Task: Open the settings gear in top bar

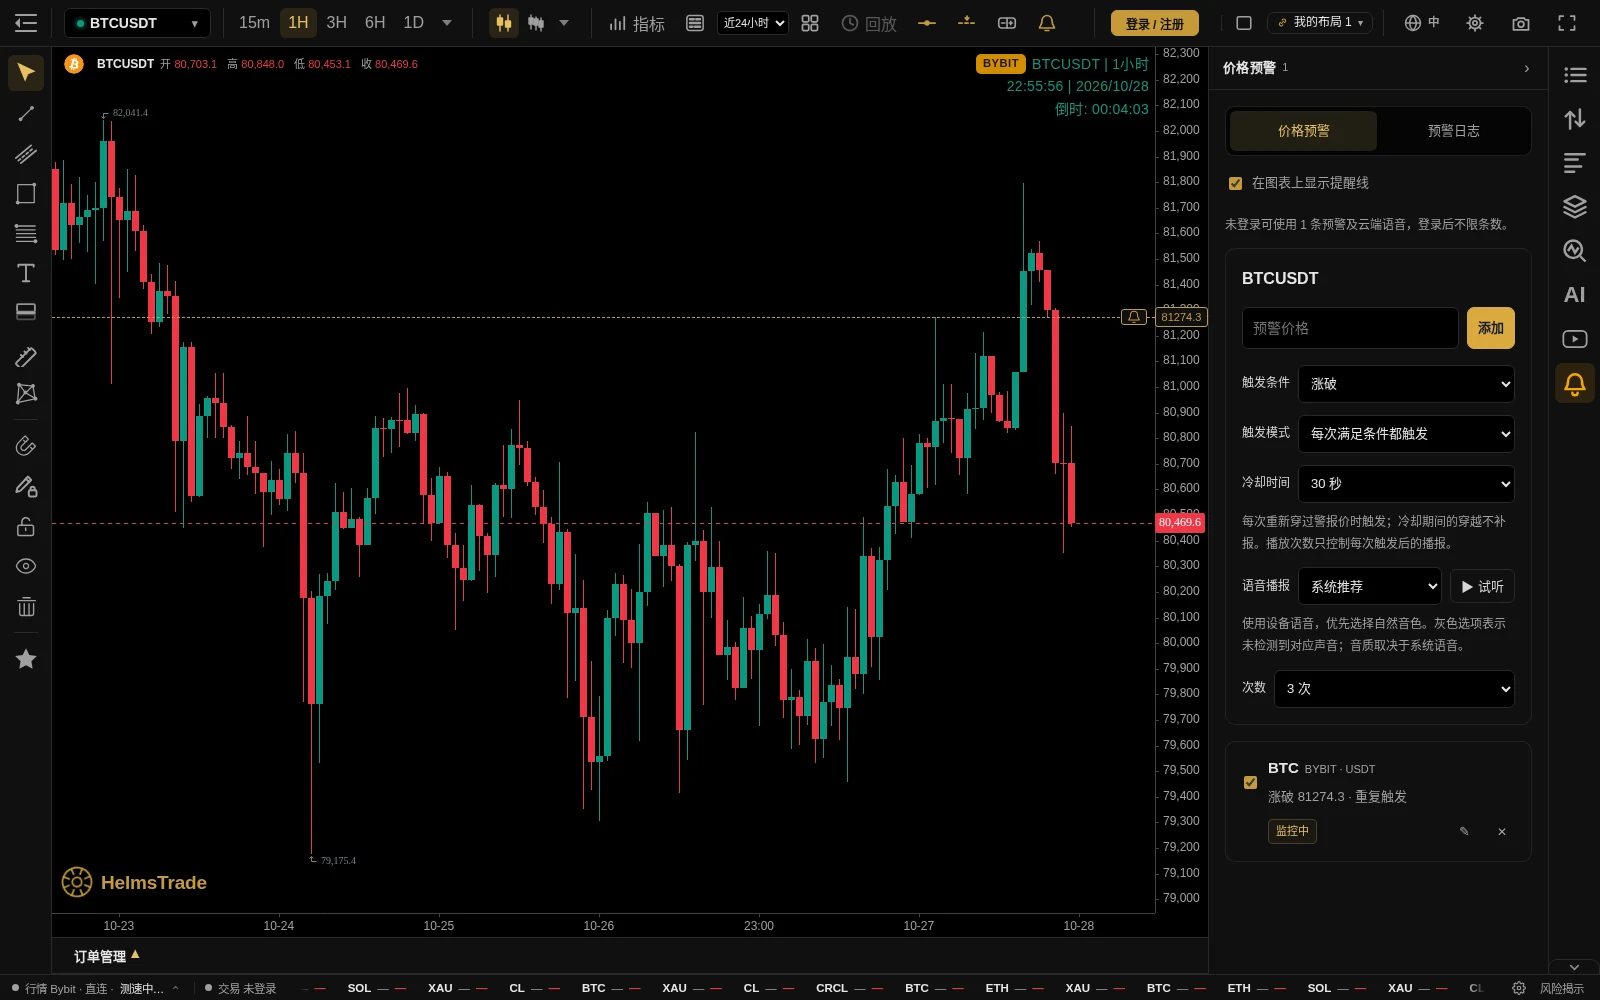Action: 1475,23
